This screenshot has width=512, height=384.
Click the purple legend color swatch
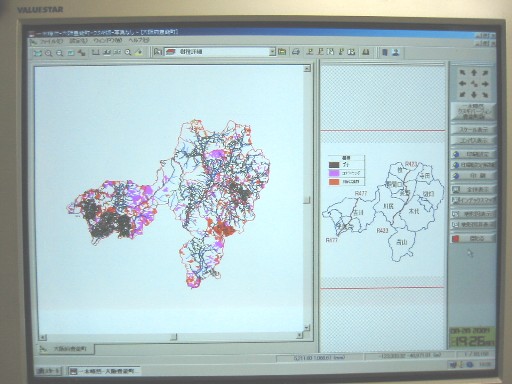point(334,173)
